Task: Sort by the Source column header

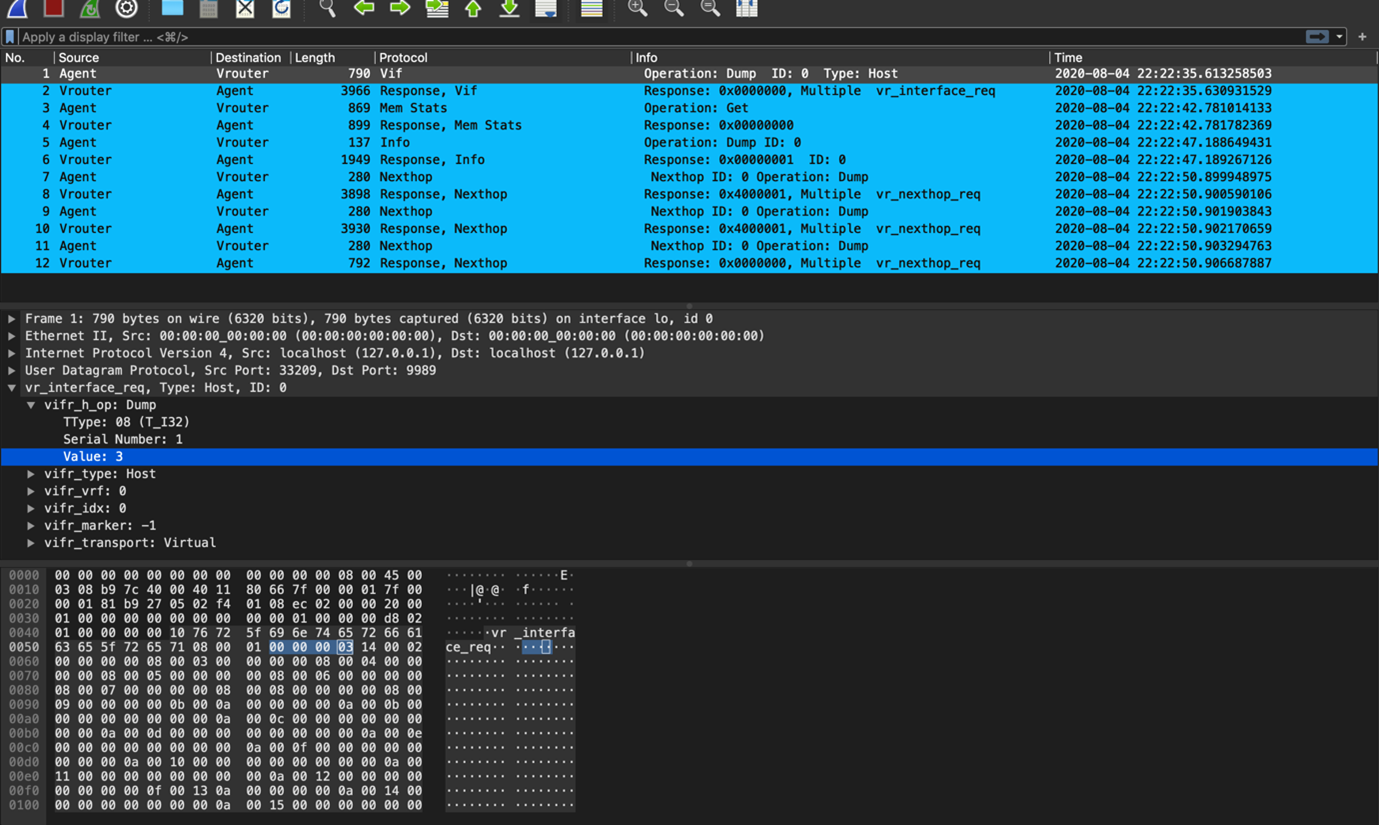Action: pyautogui.click(x=132, y=58)
